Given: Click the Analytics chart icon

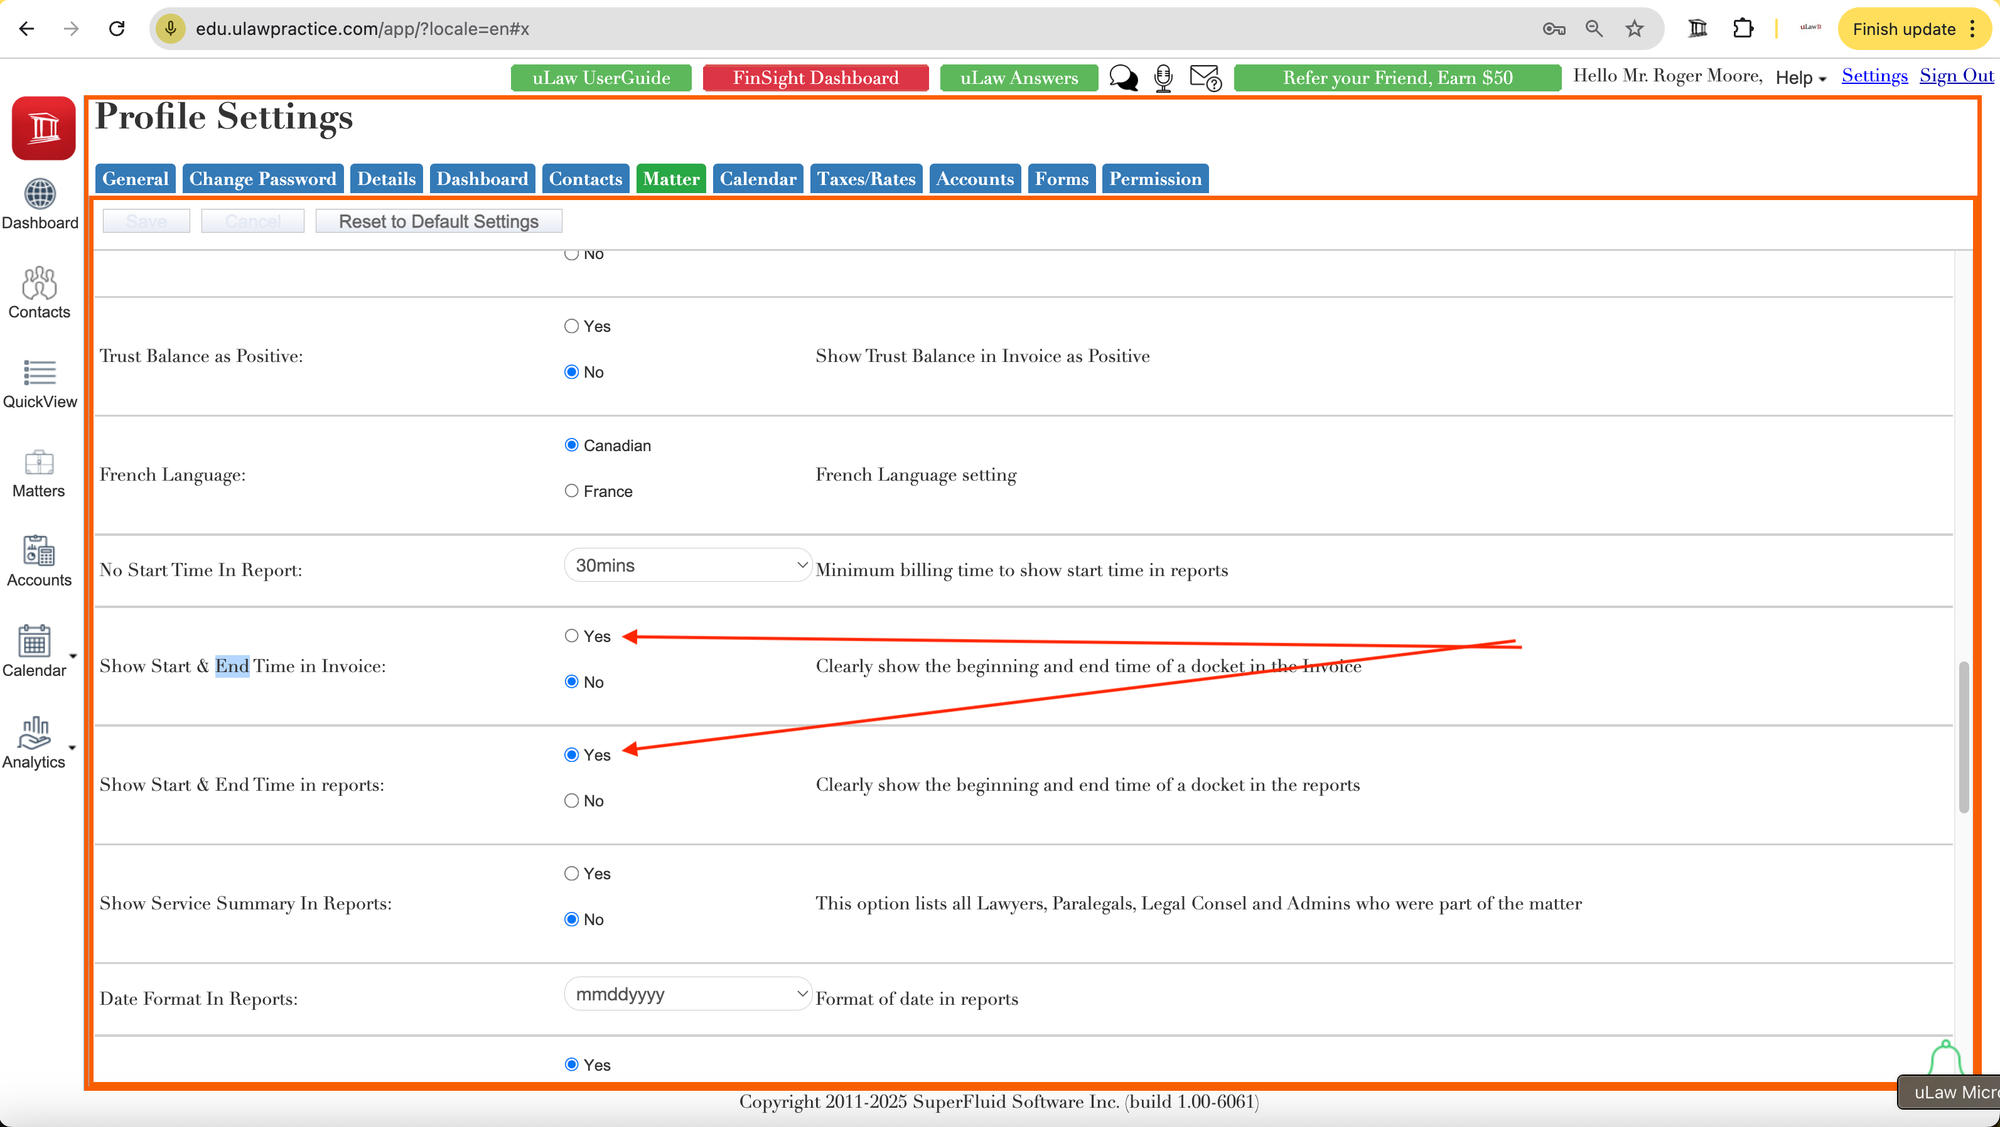Looking at the screenshot, I should pos(34,733).
